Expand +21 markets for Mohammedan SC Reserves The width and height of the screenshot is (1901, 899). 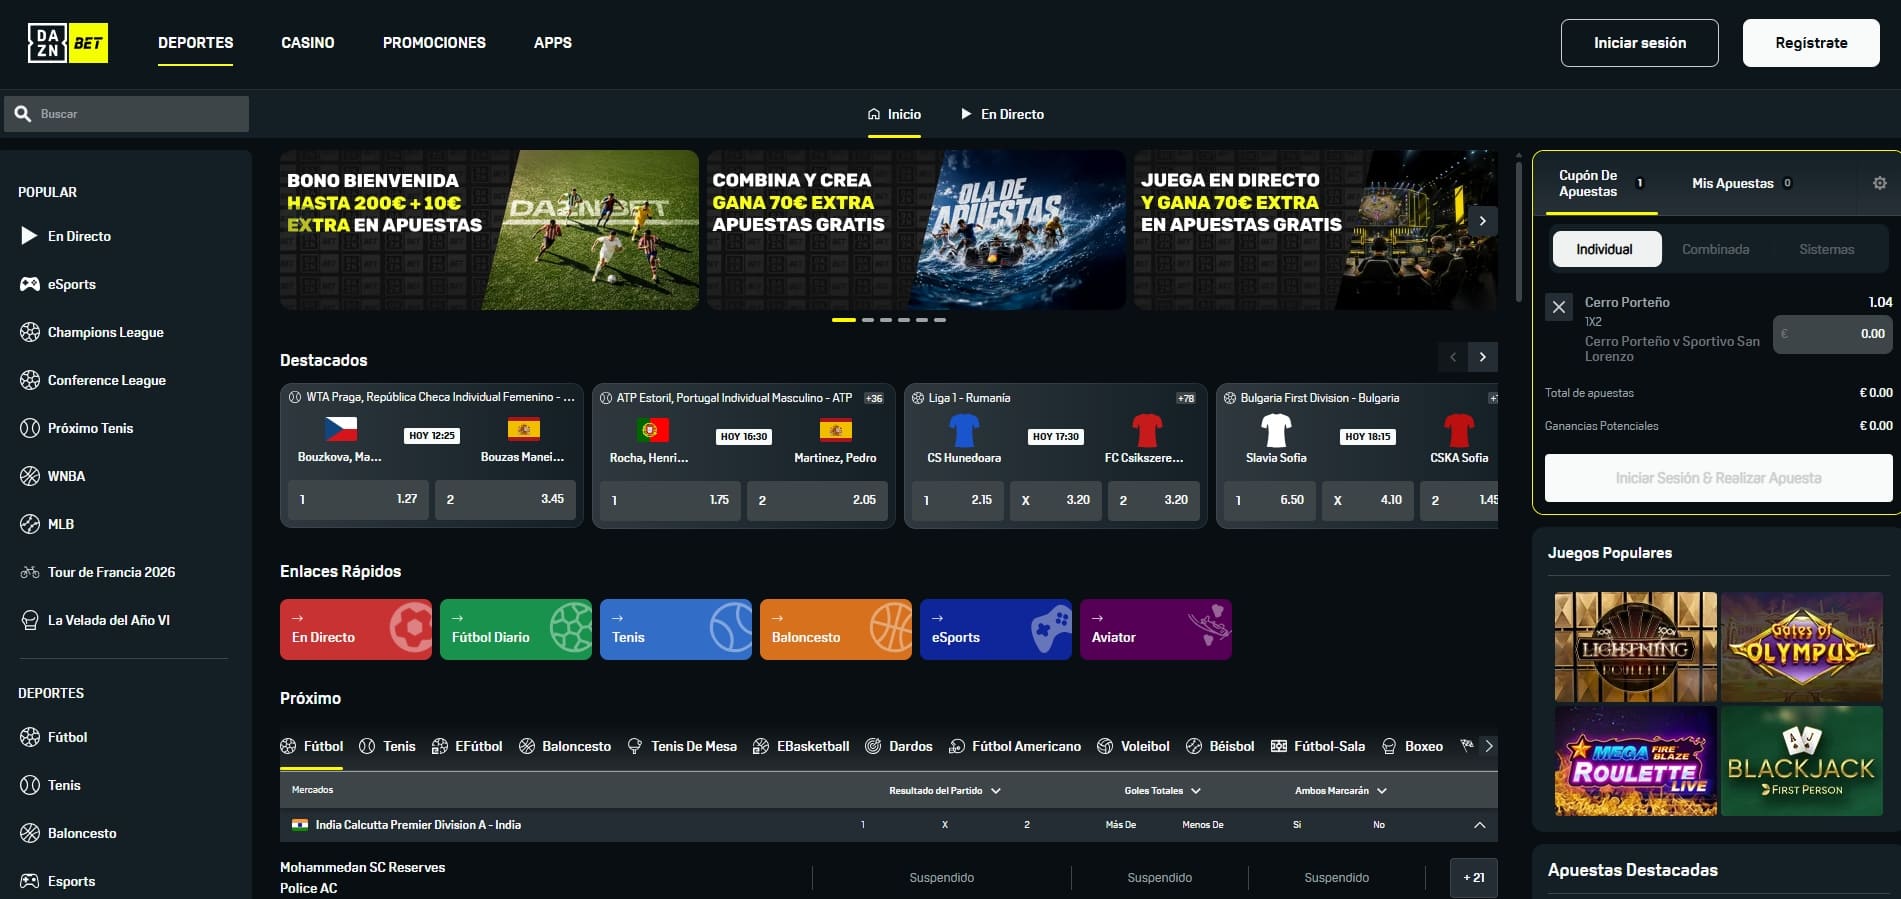click(1474, 878)
